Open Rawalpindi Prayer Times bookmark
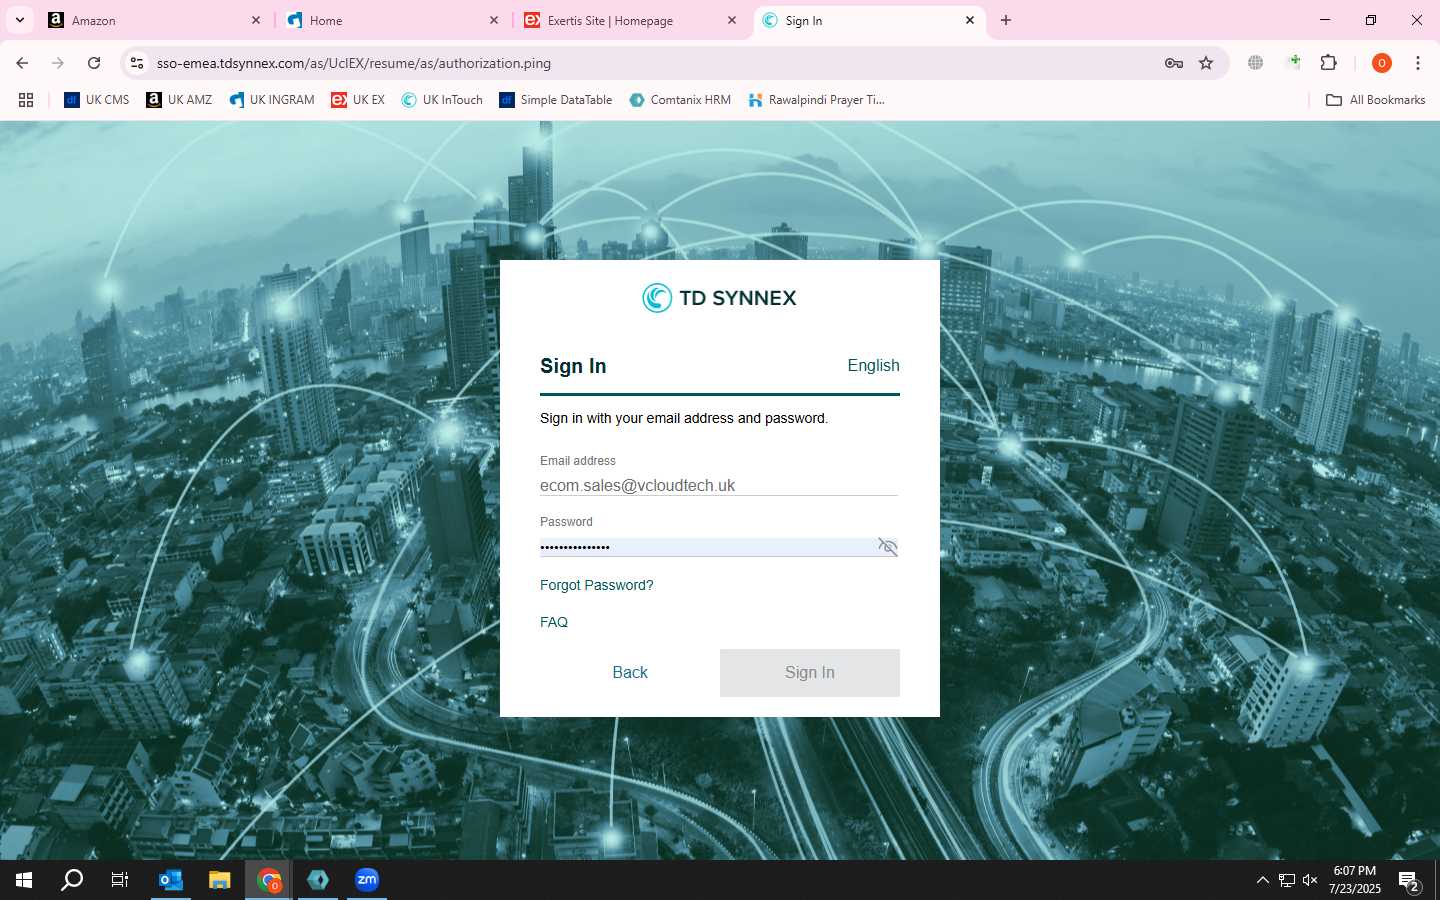The image size is (1440, 900). click(816, 100)
